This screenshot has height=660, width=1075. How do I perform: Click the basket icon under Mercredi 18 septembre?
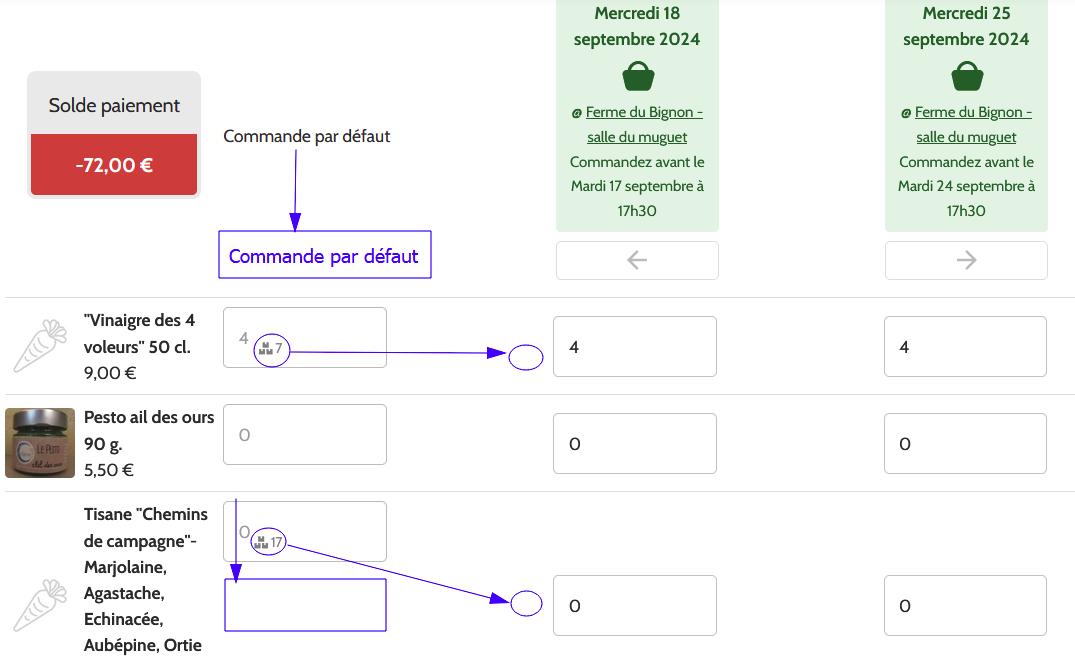pyautogui.click(x=637, y=76)
